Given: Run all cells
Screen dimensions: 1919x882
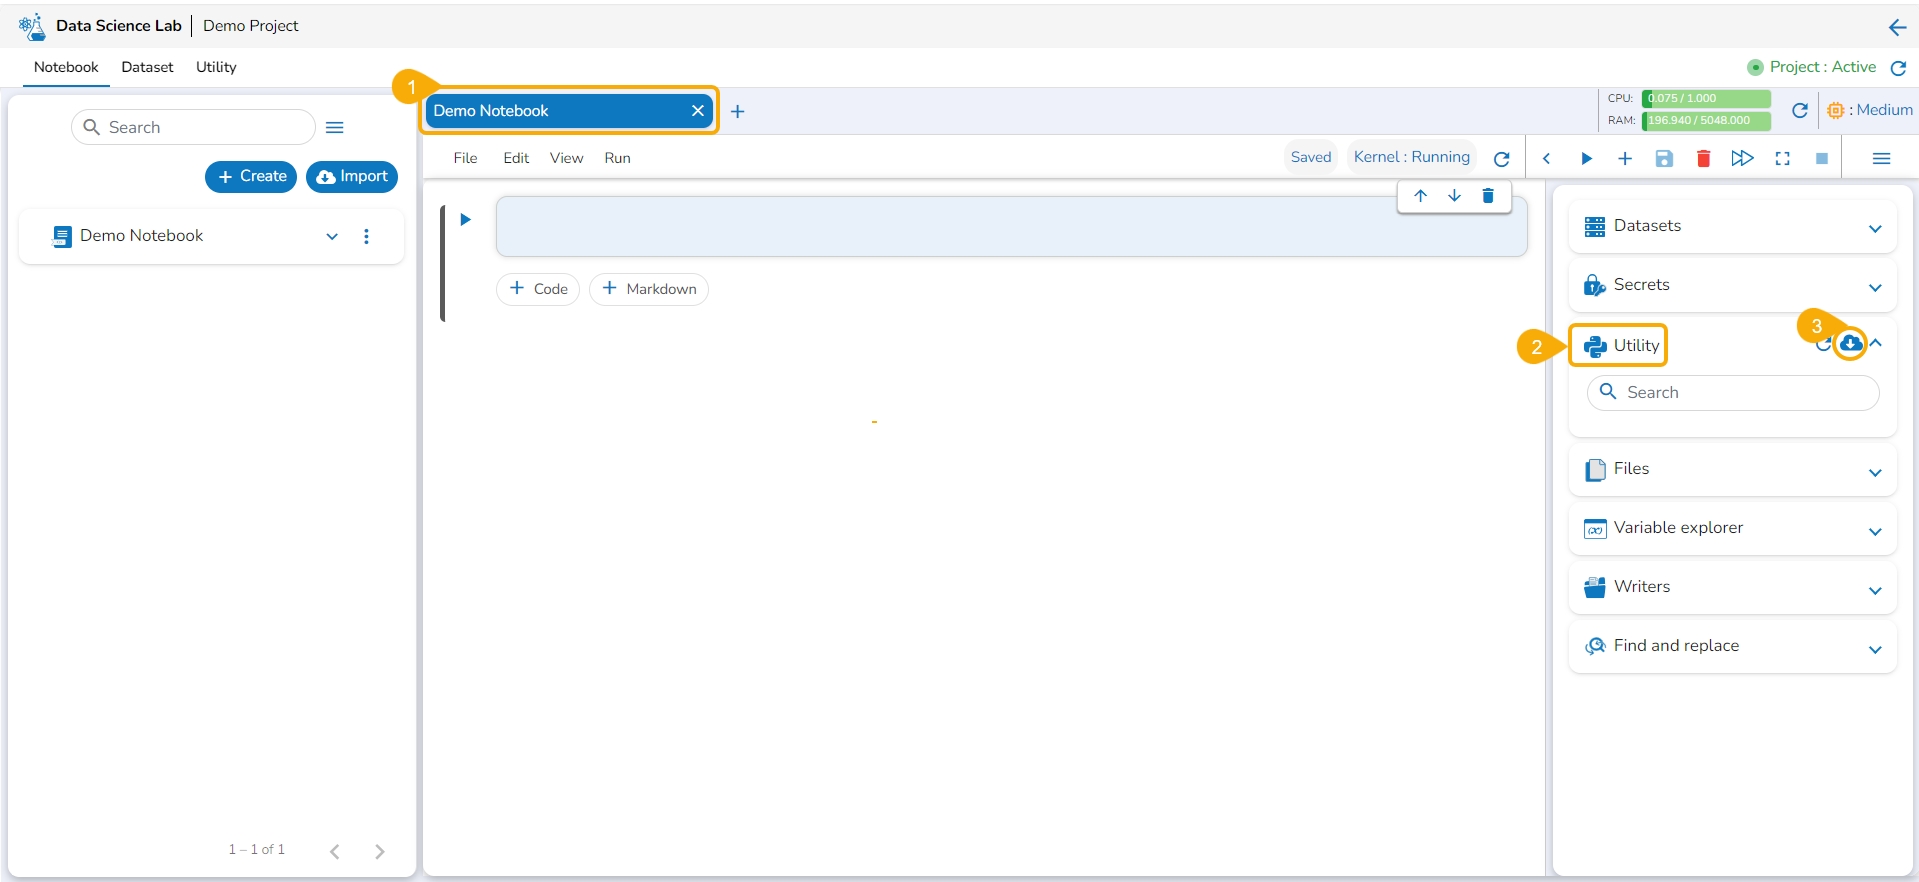Looking at the screenshot, I should (x=1742, y=158).
